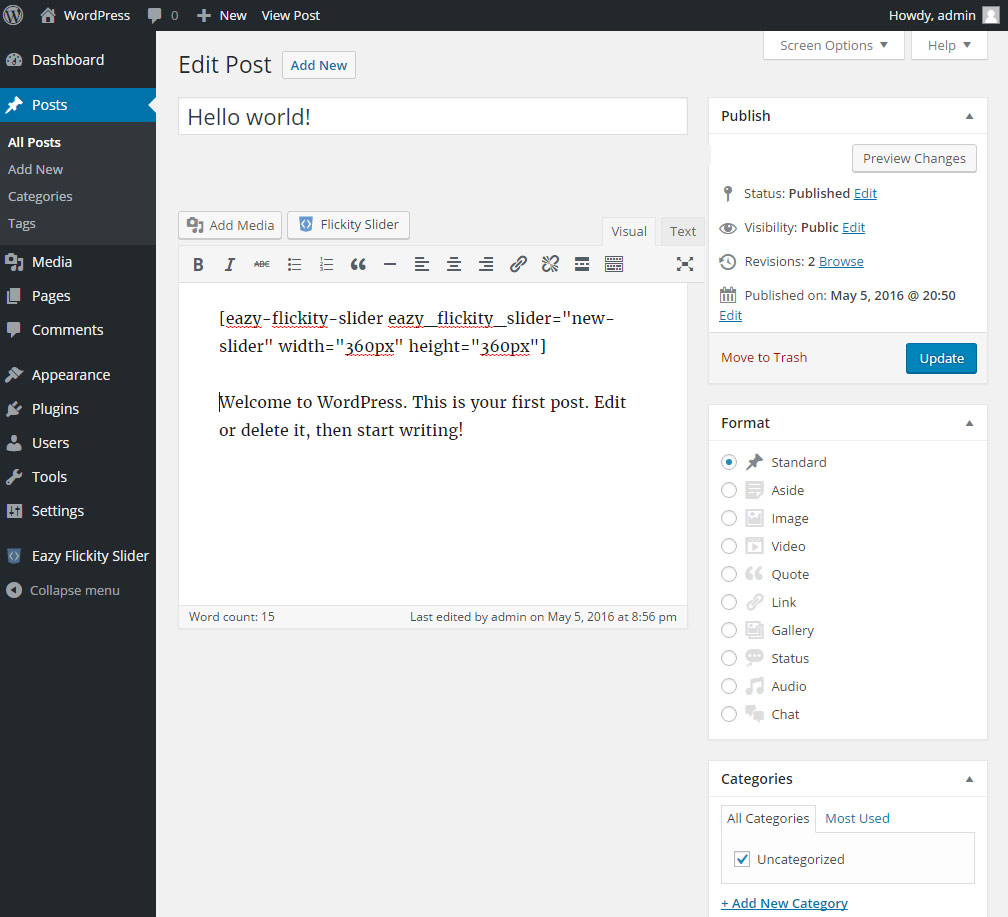1008x917 pixels.
Task: Click the post title input field
Action: (432, 117)
